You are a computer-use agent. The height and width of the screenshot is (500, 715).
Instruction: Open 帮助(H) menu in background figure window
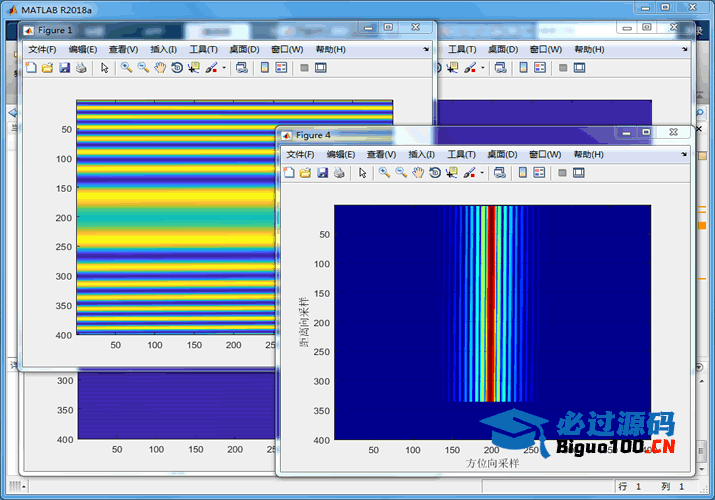pyautogui.click(x=589, y=49)
